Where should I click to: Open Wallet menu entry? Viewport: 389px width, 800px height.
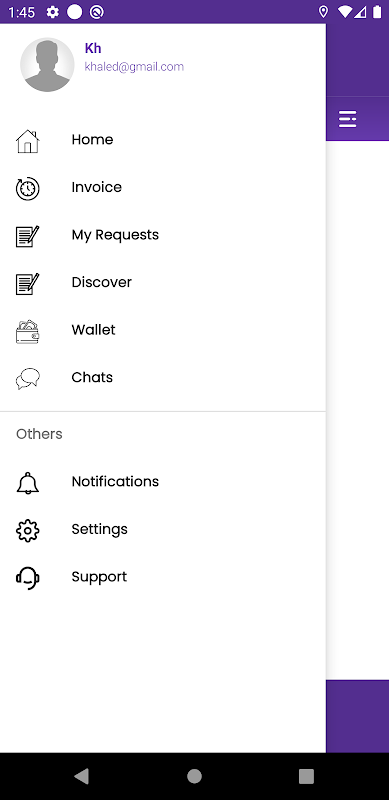click(x=163, y=330)
